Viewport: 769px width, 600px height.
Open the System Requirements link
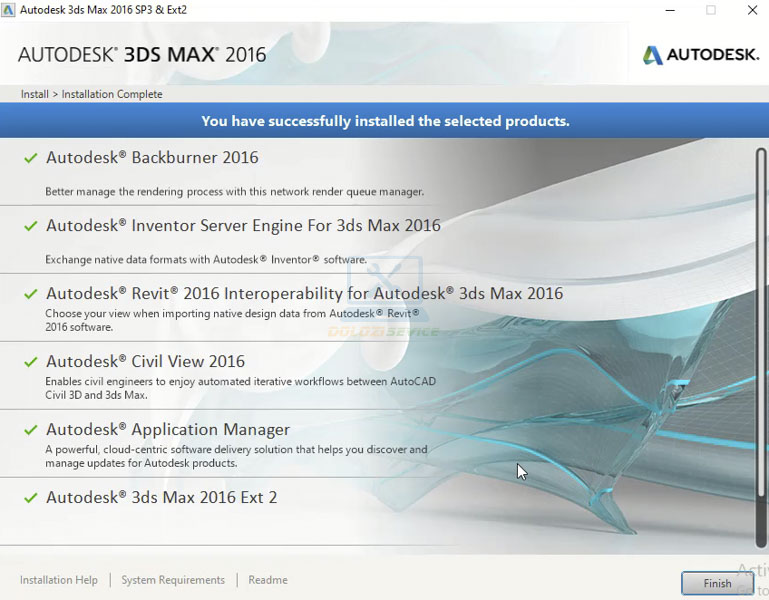173,580
